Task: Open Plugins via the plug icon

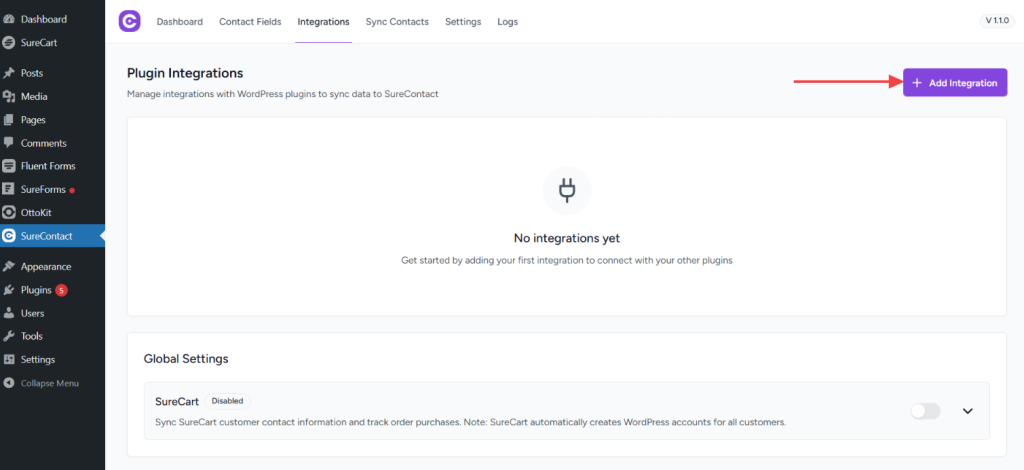Action: click(x=9, y=290)
